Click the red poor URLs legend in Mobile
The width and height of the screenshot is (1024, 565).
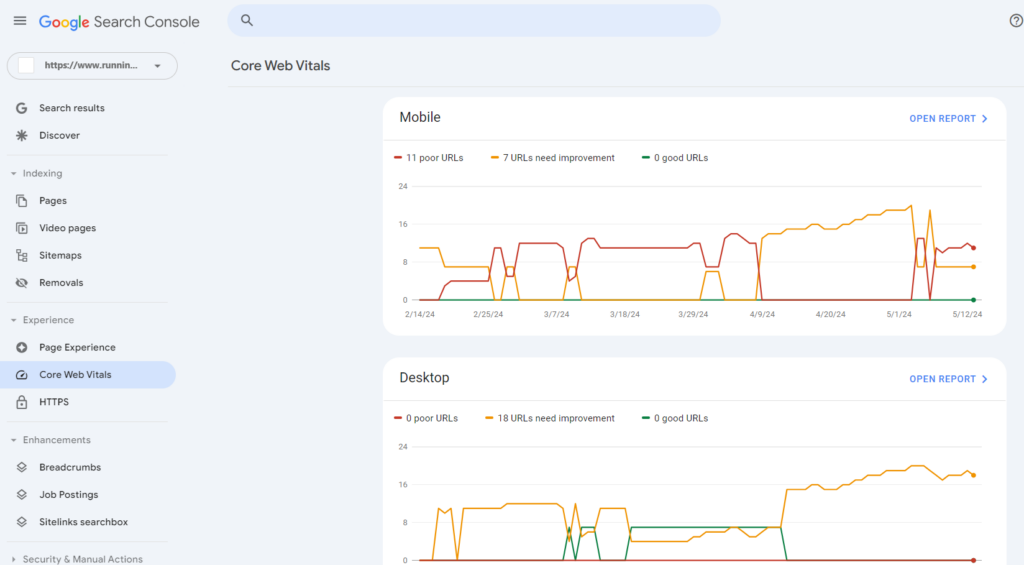click(x=429, y=157)
